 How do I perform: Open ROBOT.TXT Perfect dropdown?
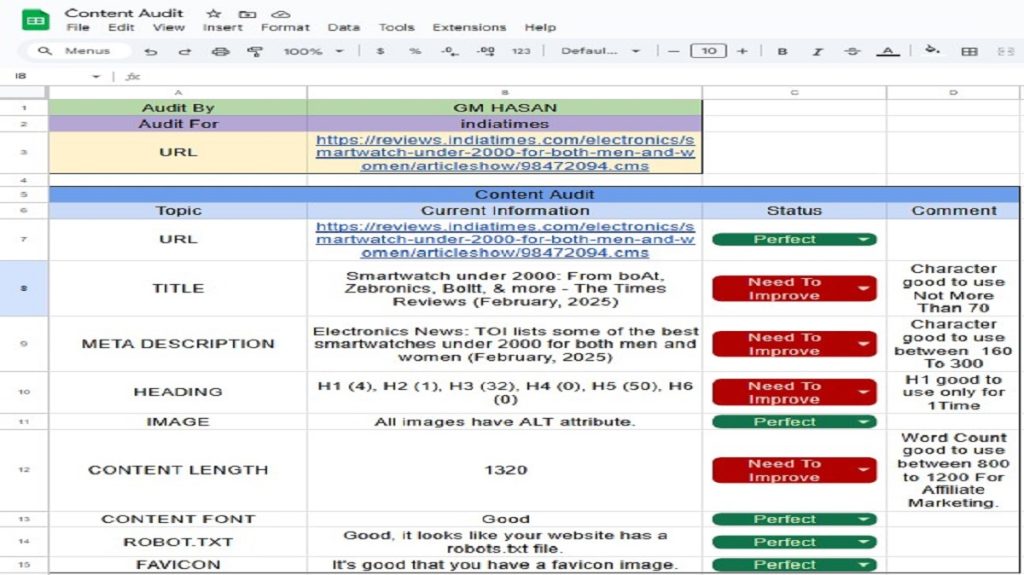click(x=794, y=542)
